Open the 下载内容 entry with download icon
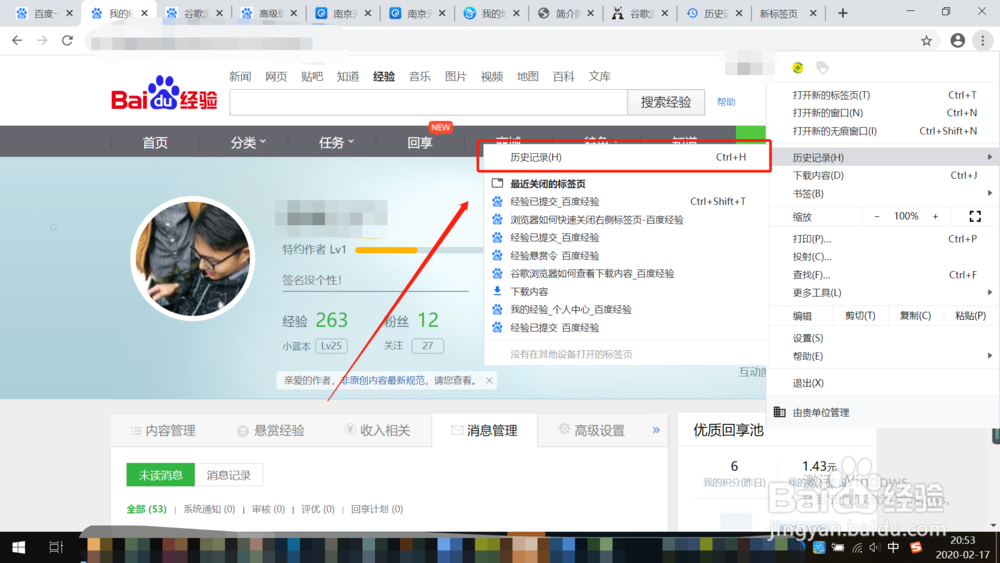 pos(529,291)
